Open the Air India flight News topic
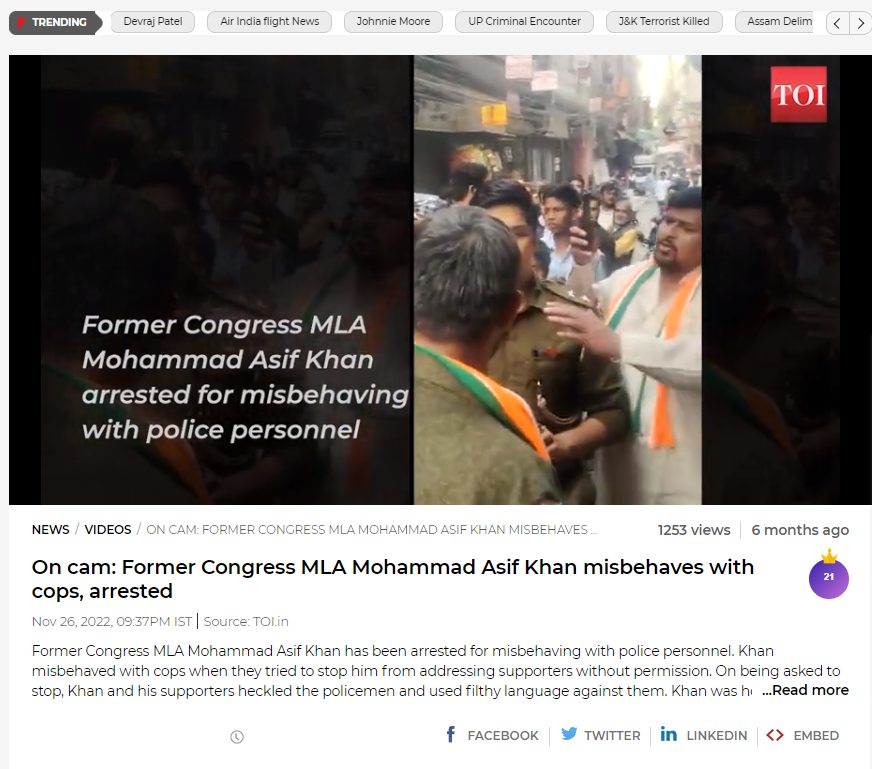Viewport: 872px width, 769px height. (x=270, y=21)
